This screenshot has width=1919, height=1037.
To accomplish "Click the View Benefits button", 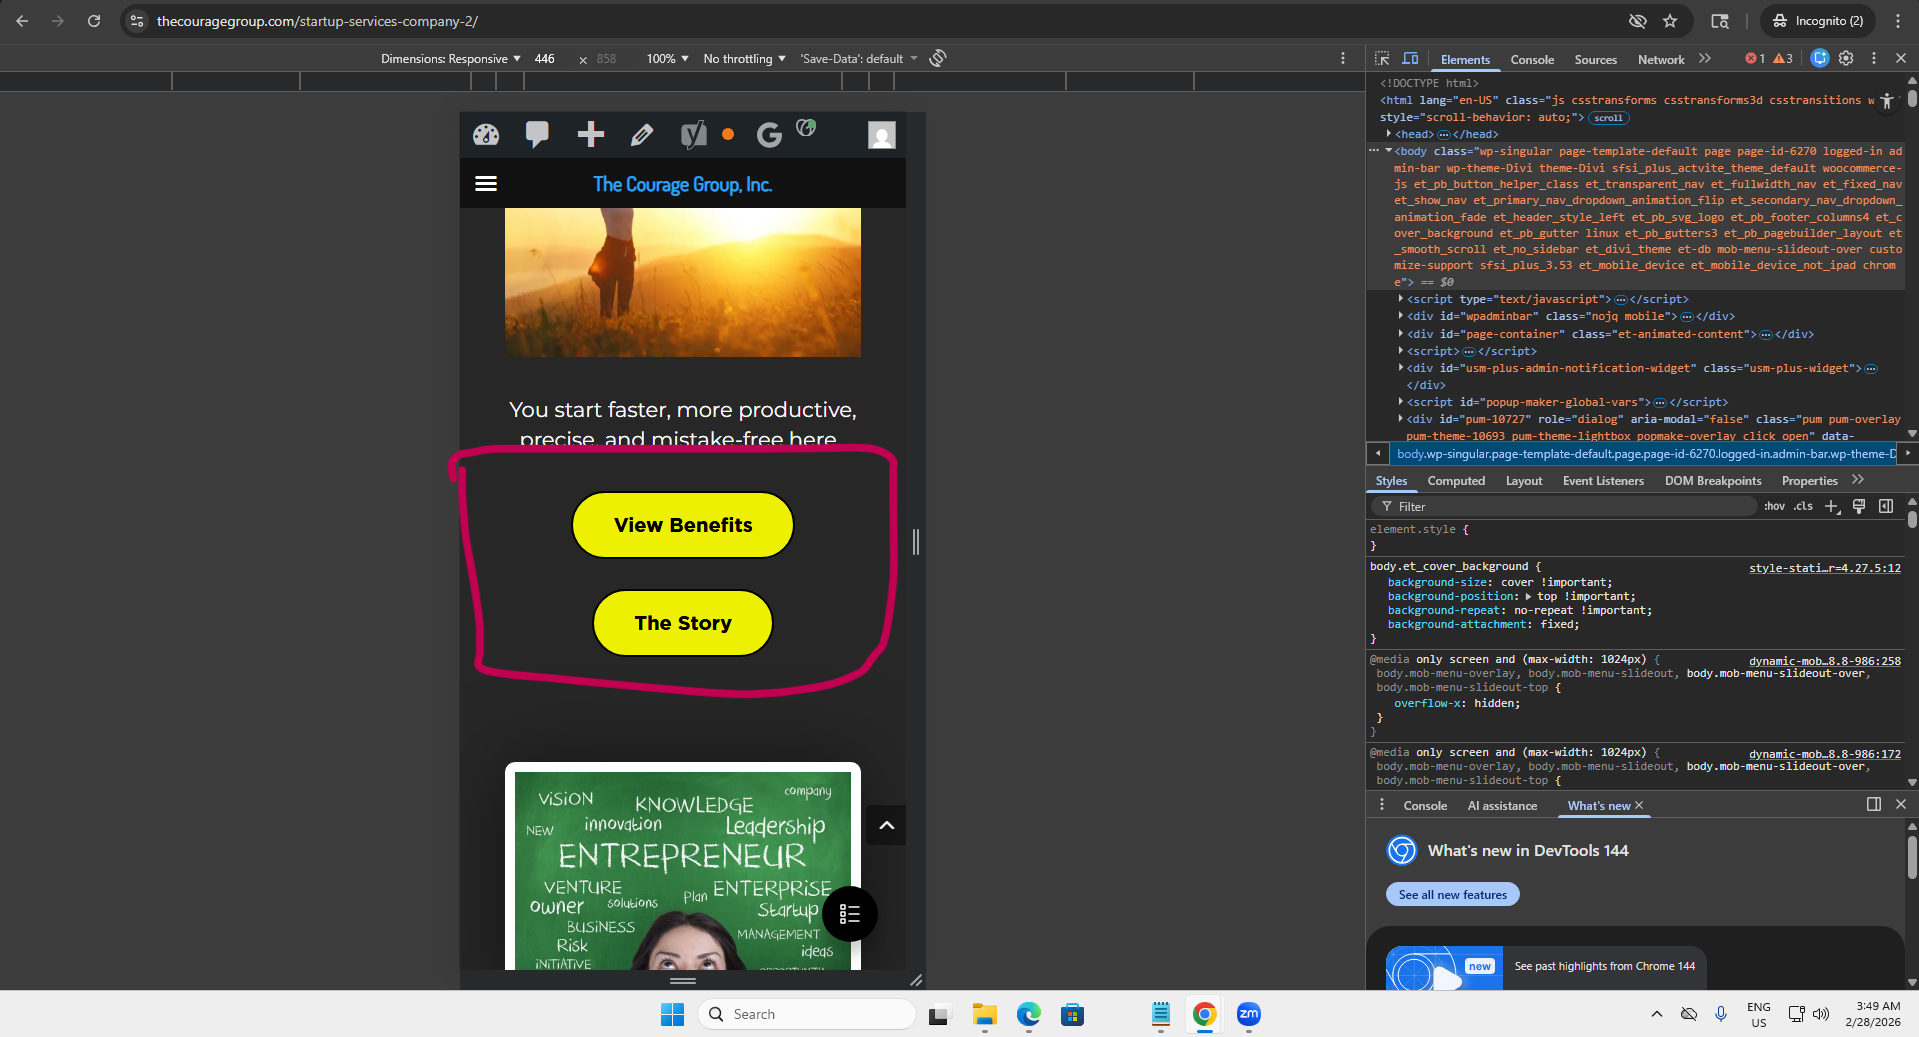I will click(683, 525).
